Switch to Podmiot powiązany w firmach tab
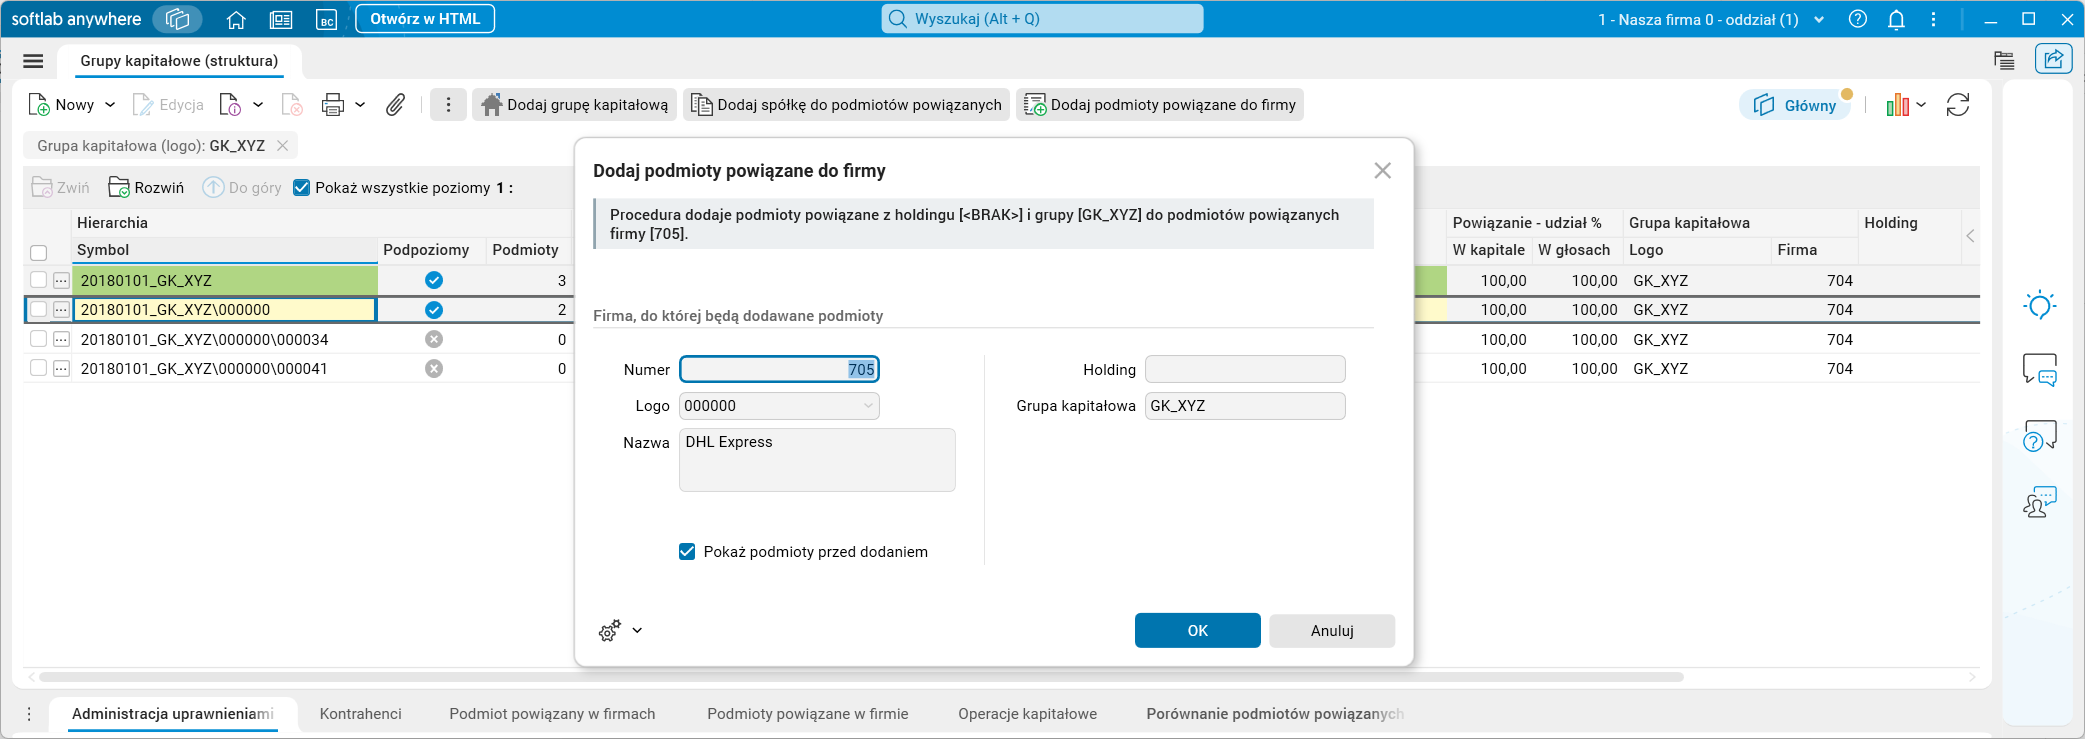 [x=552, y=714]
